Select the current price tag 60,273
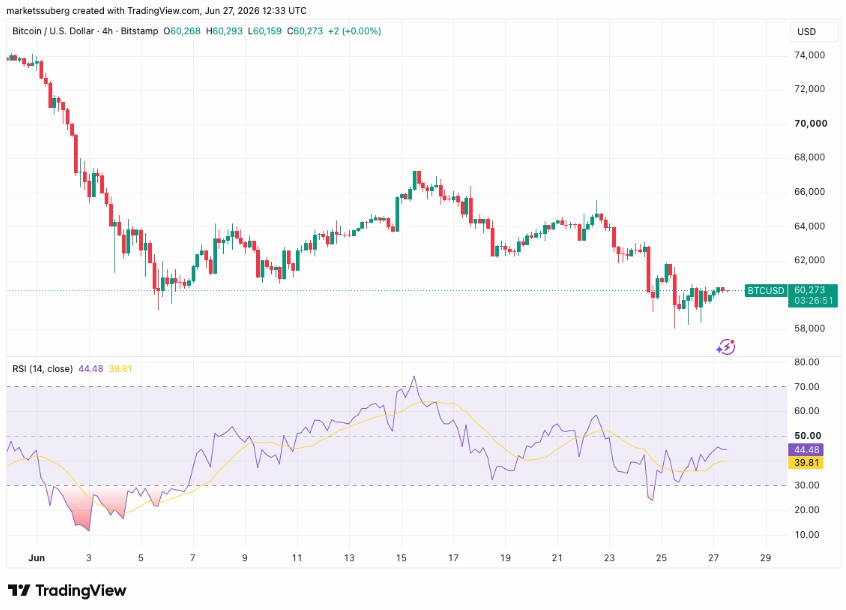This screenshot has height=610, width=846. pos(810,290)
